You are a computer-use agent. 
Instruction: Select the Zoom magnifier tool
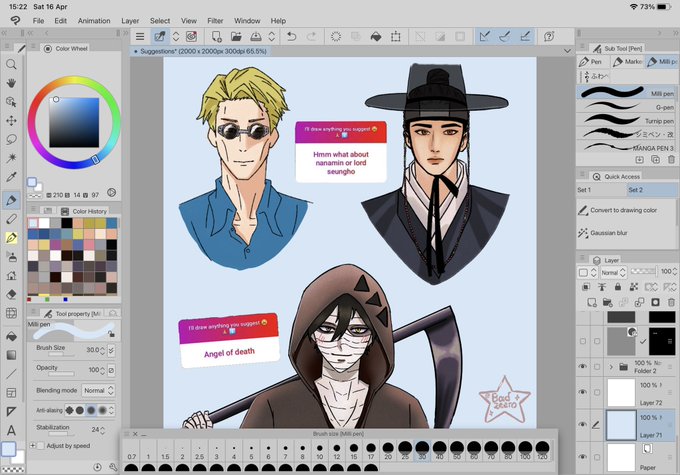[11, 64]
